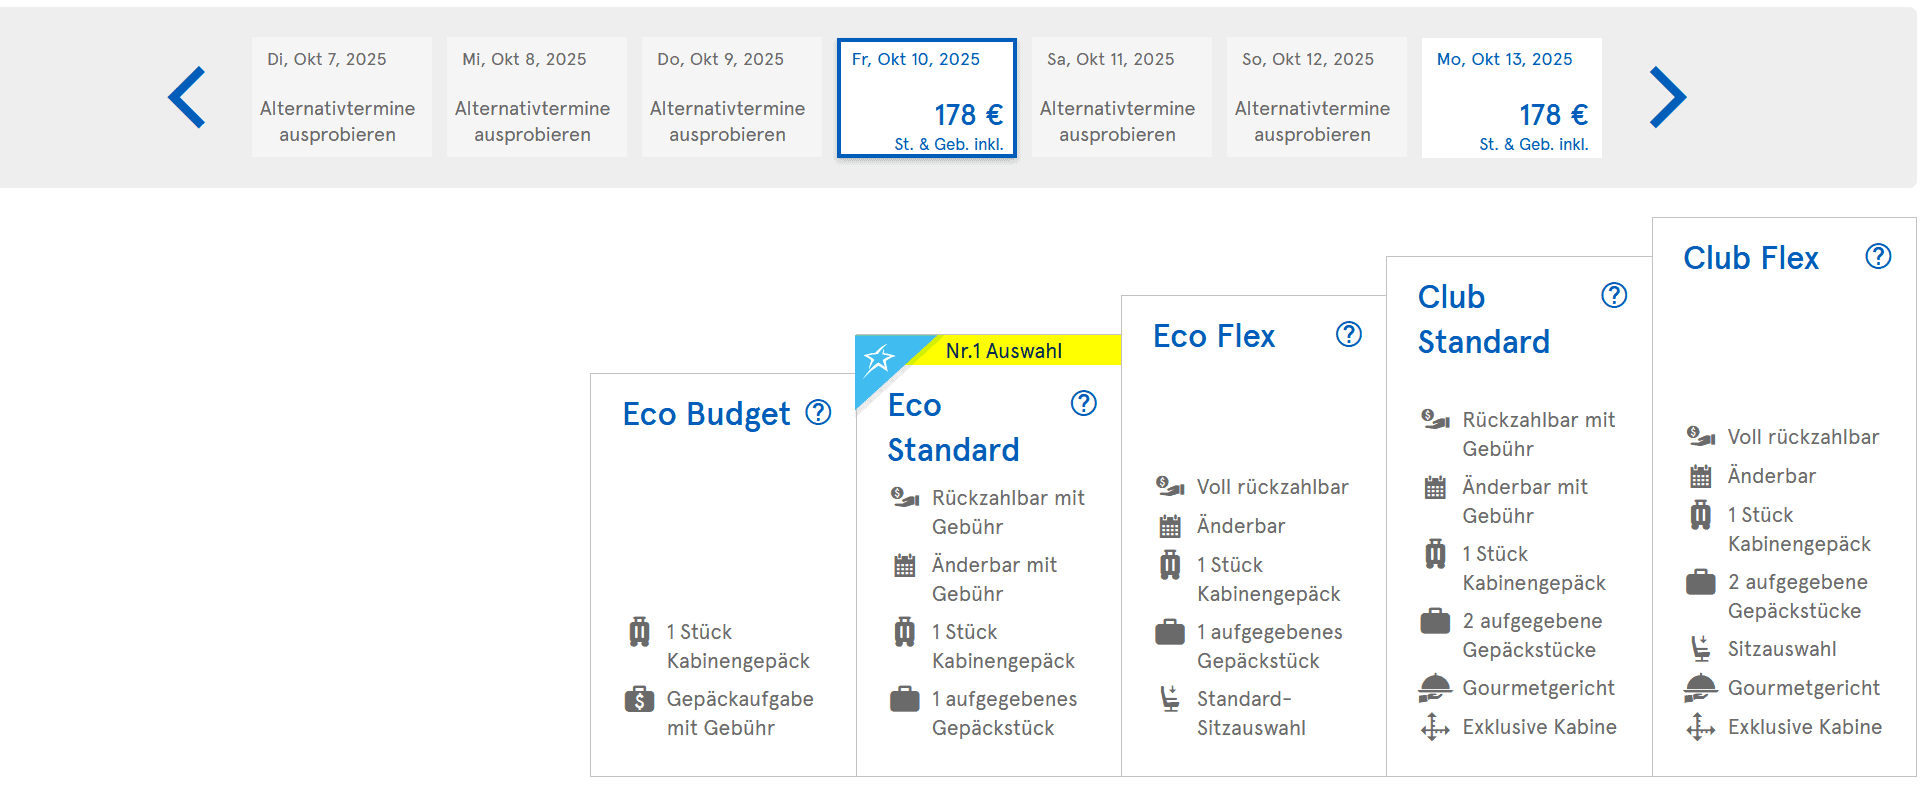Select Fri, Okt 10, 2025 date tab

[926, 98]
